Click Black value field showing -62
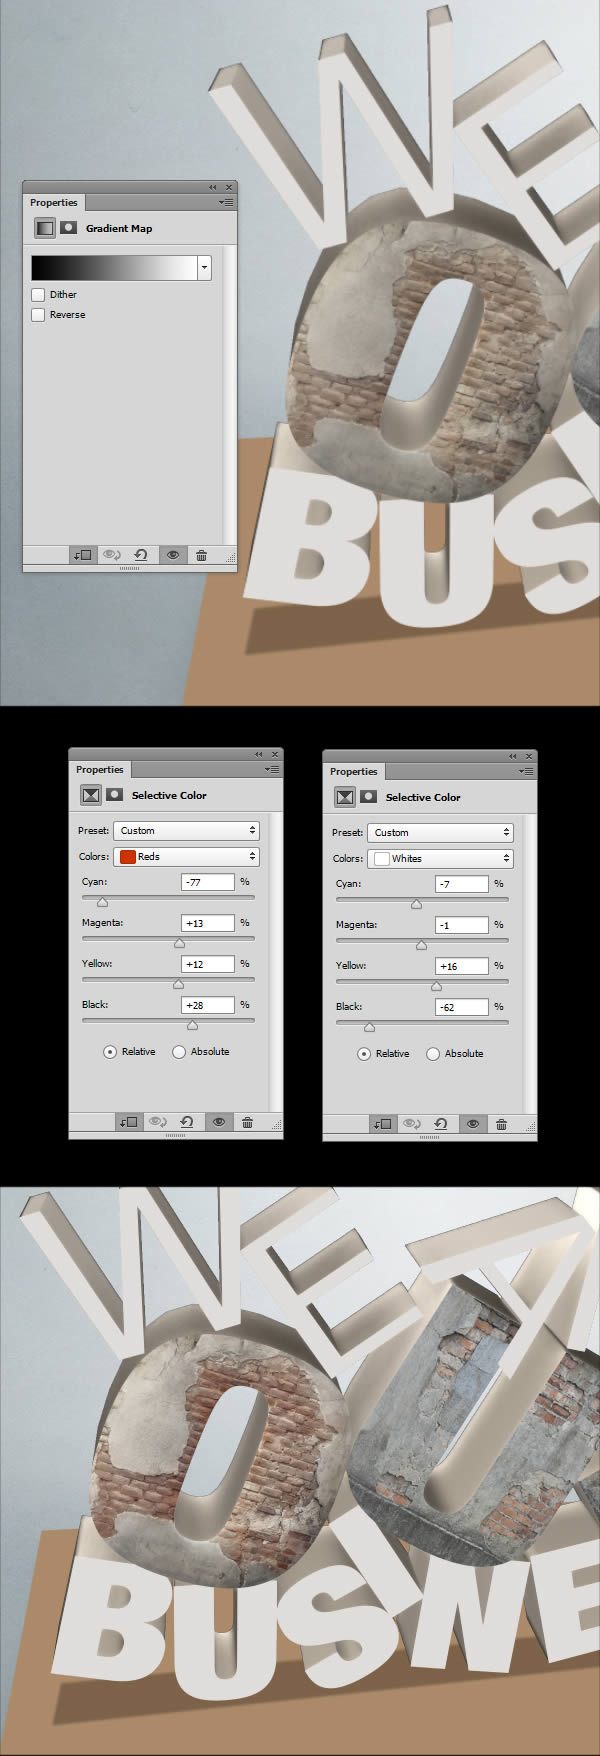The height and width of the screenshot is (1756, 600). coord(462,1007)
